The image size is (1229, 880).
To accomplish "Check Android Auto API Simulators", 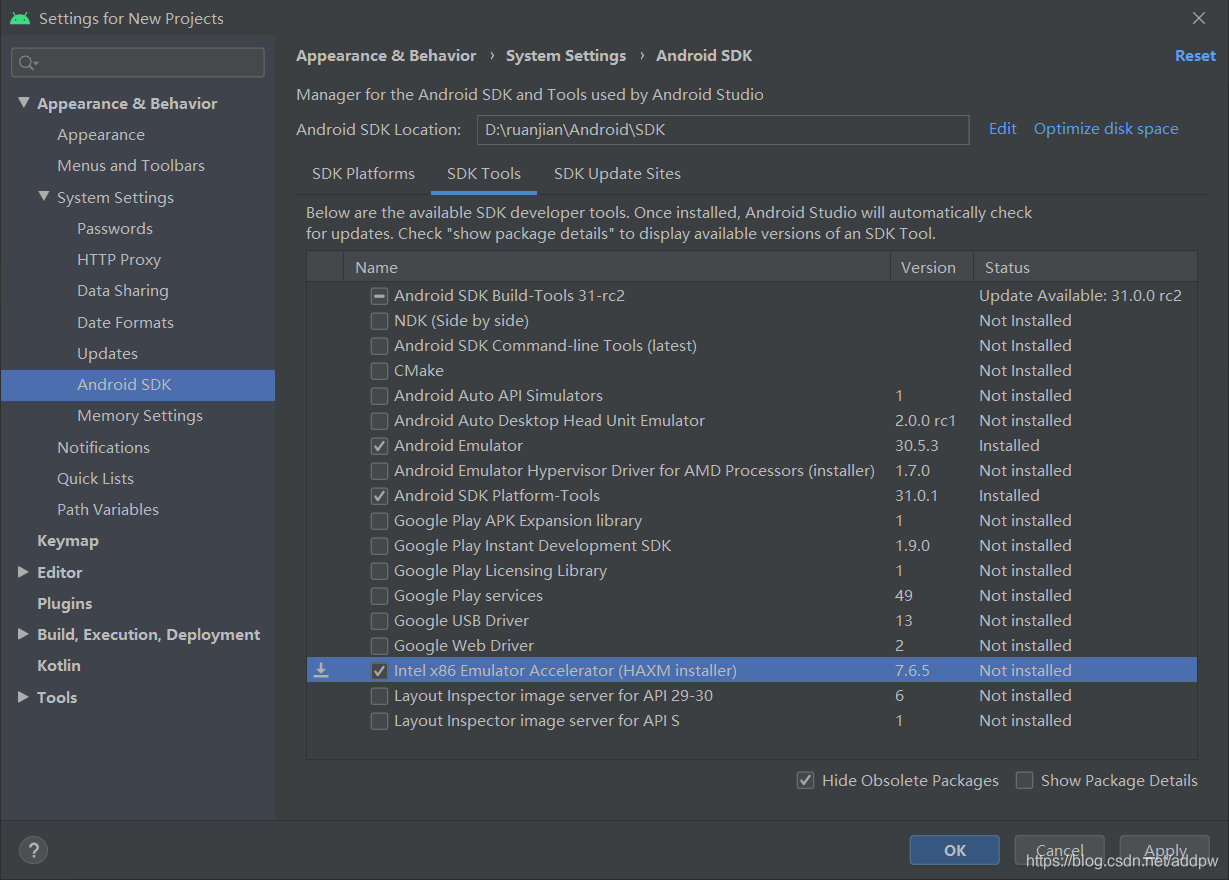I will tap(379, 396).
